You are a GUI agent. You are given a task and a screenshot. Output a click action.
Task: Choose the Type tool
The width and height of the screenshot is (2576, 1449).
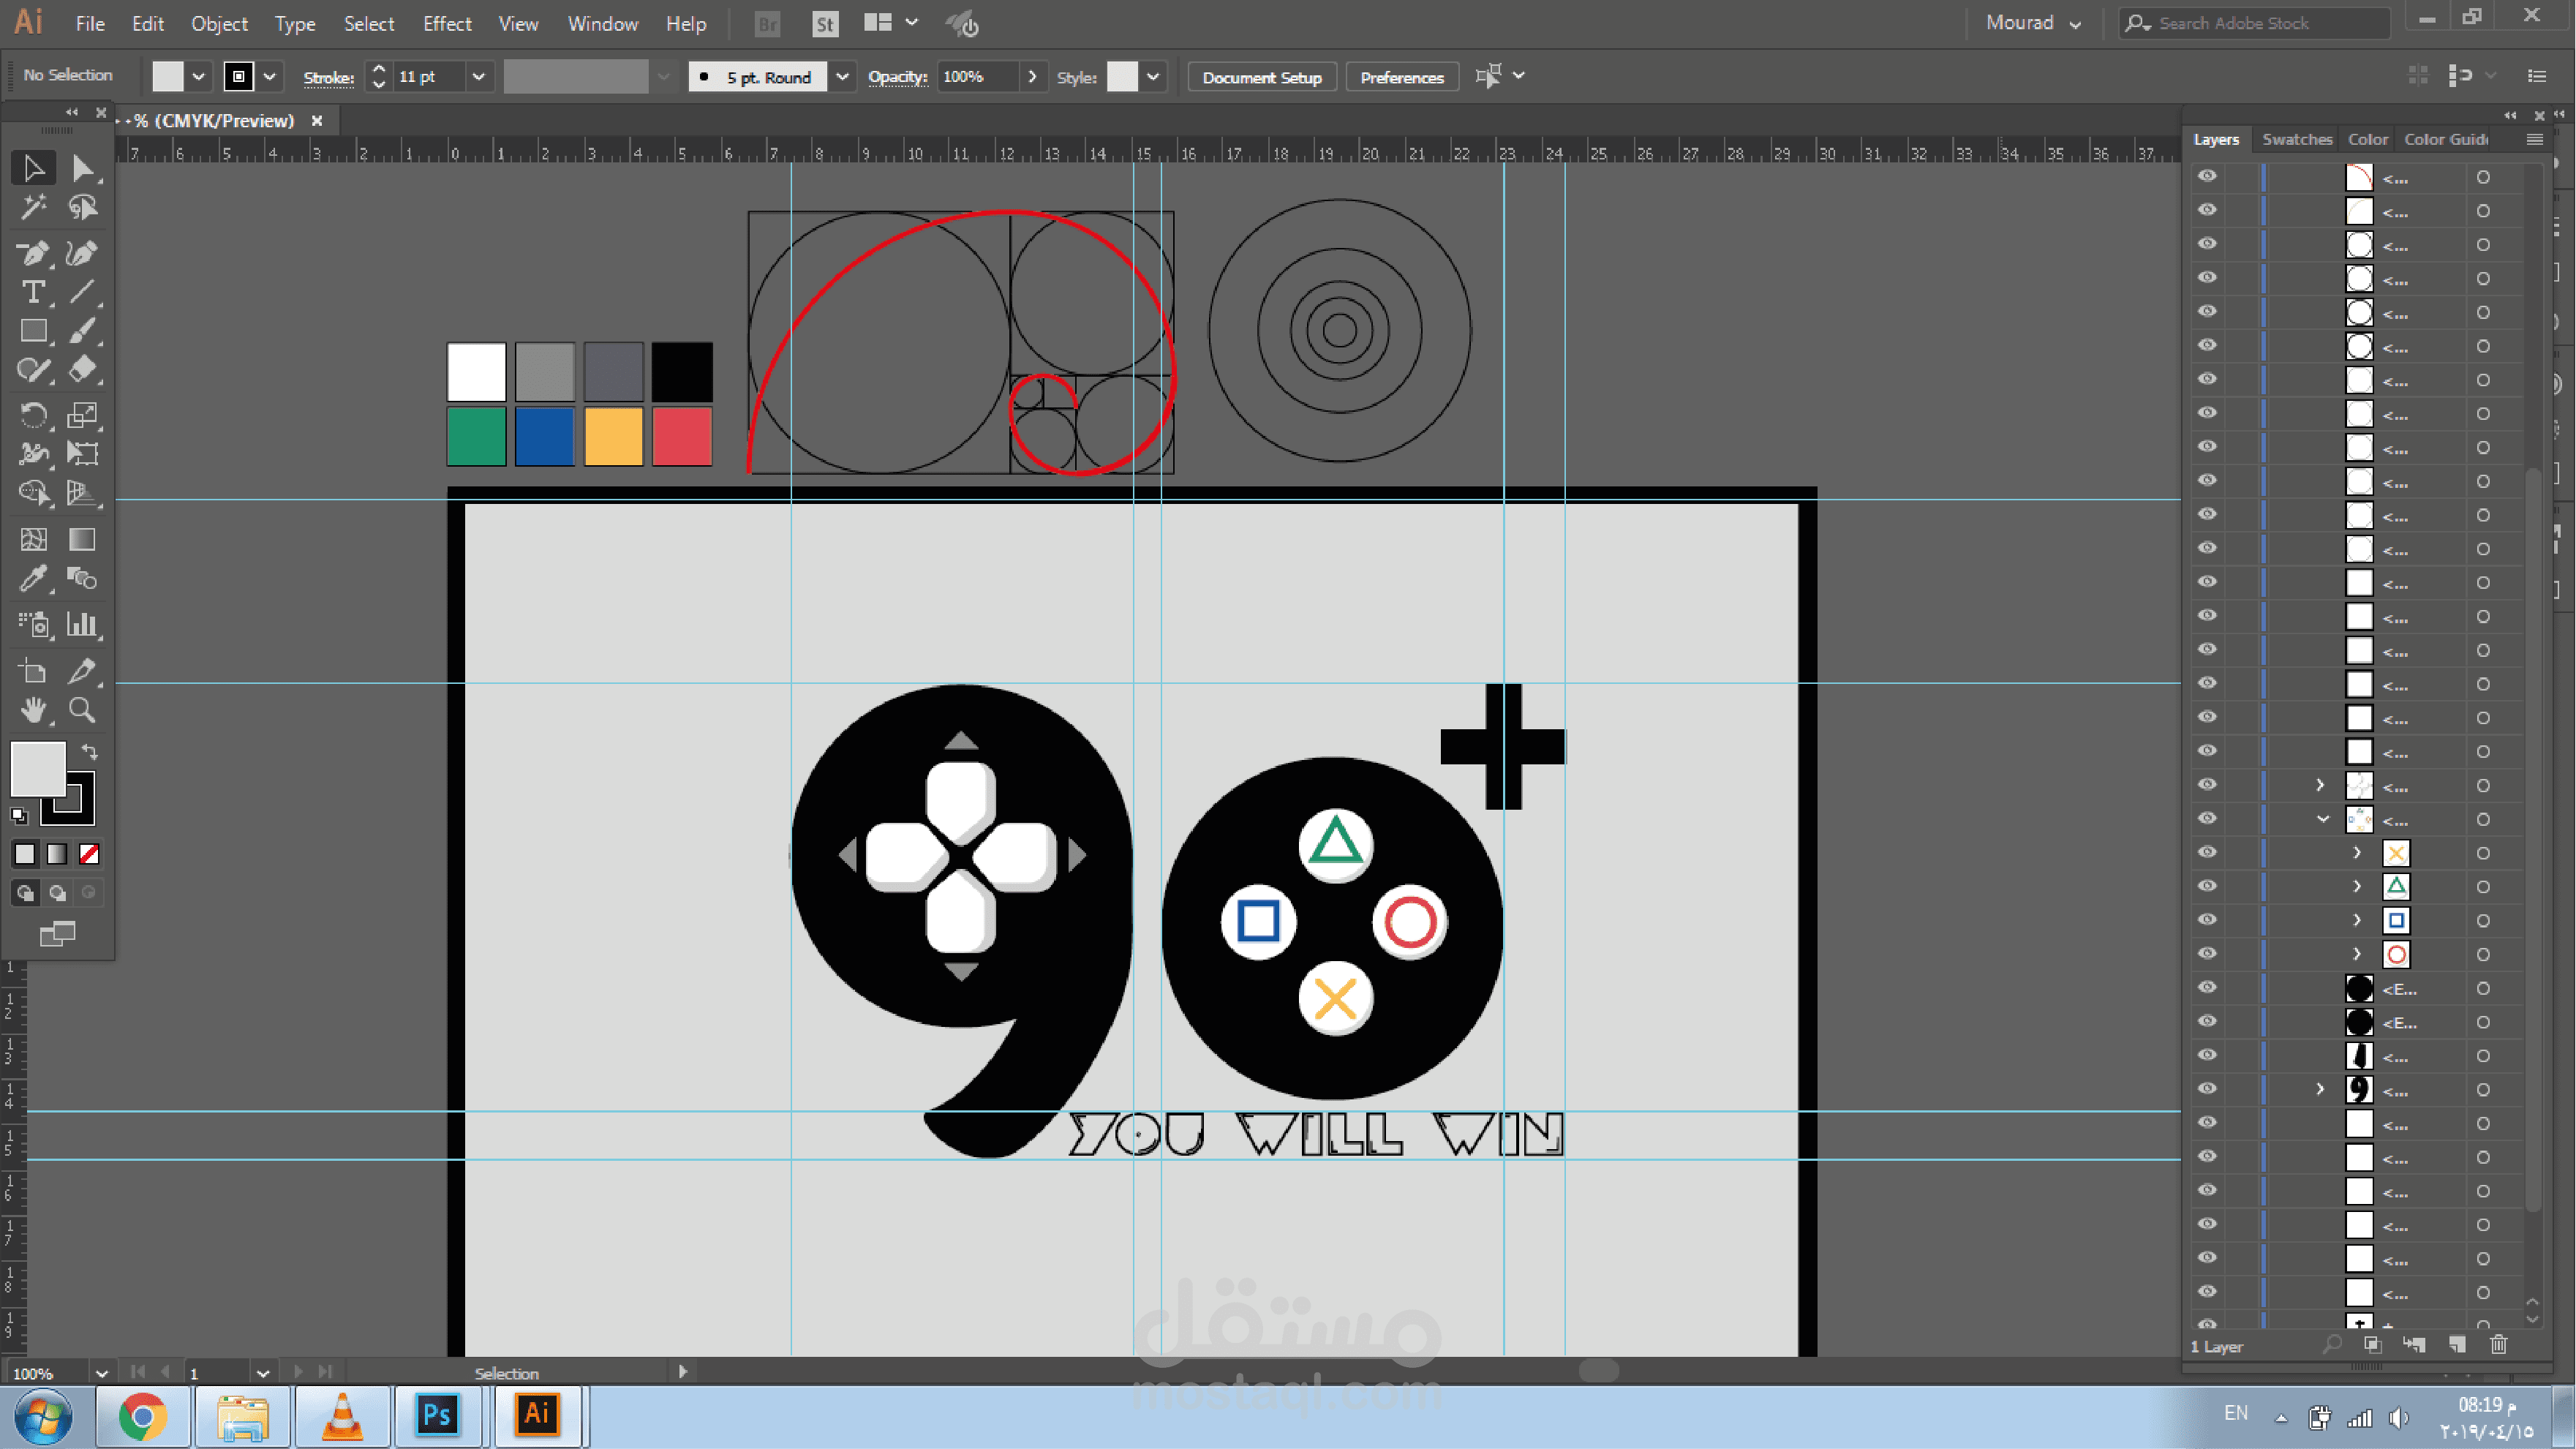pos(33,292)
